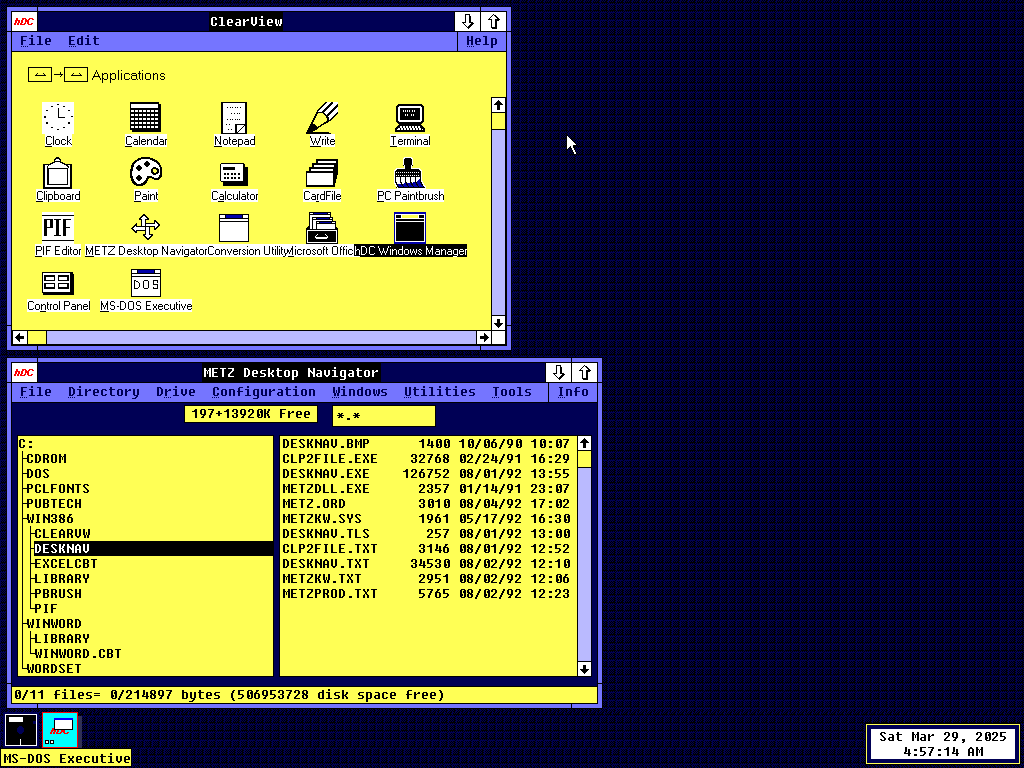Open File menu in METZ Desktop Navigator
This screenshot has width=1024, height=768.
(x=36, y=392)
